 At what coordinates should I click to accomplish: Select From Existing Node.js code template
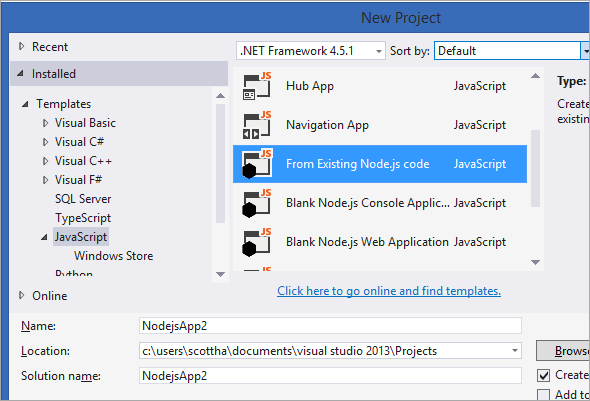pyautogui.click(x=380, y=164)
